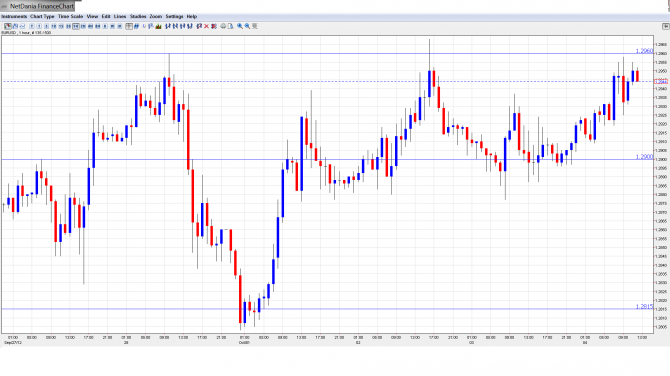
Task: Toggle the selected 1 hour timescale button
Action: [76, 26]
